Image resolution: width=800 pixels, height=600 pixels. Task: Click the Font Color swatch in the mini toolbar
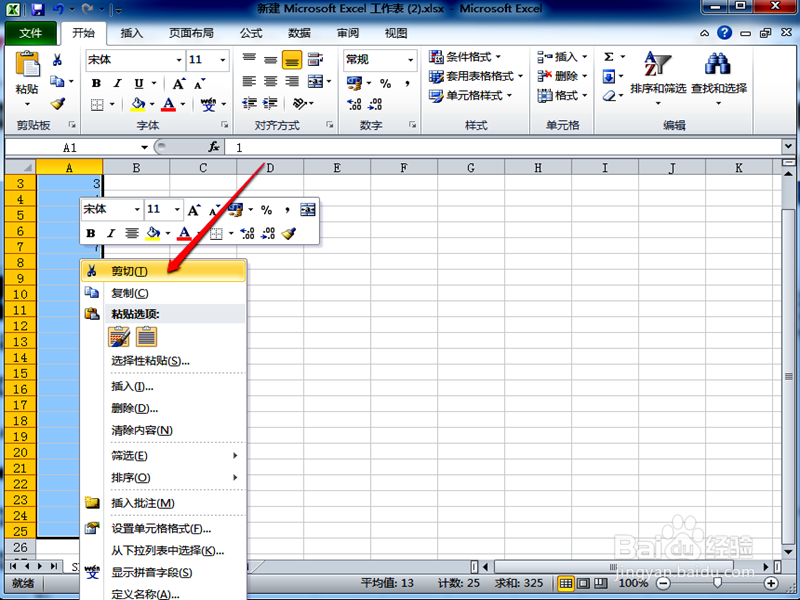click(184, 233)
